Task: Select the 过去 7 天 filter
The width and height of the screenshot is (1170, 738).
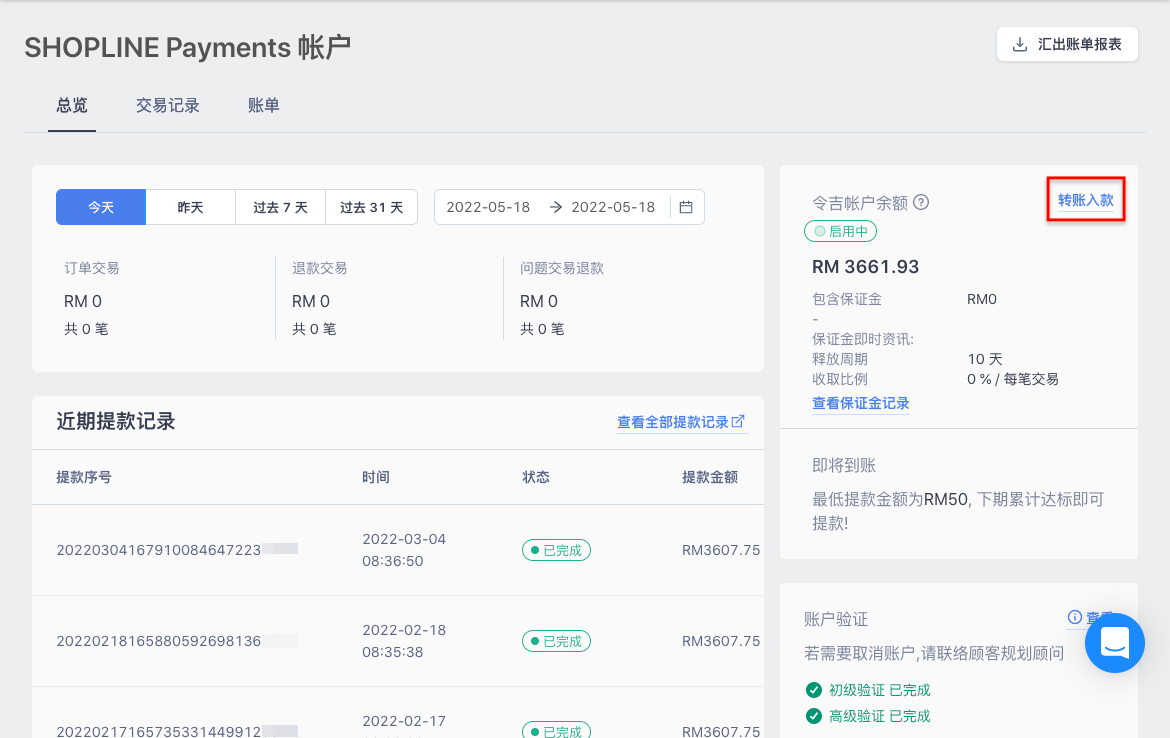Action: tap(280, 207)
